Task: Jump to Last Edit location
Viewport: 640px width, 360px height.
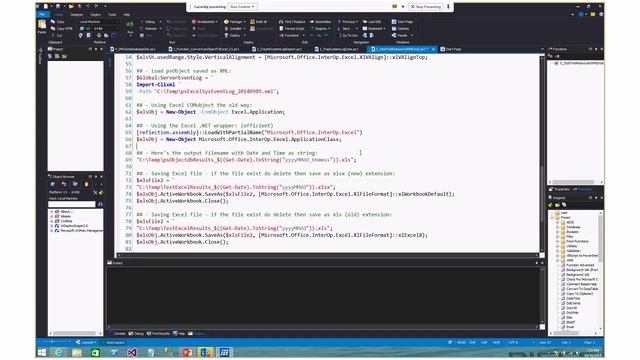Action: point(371,22)
